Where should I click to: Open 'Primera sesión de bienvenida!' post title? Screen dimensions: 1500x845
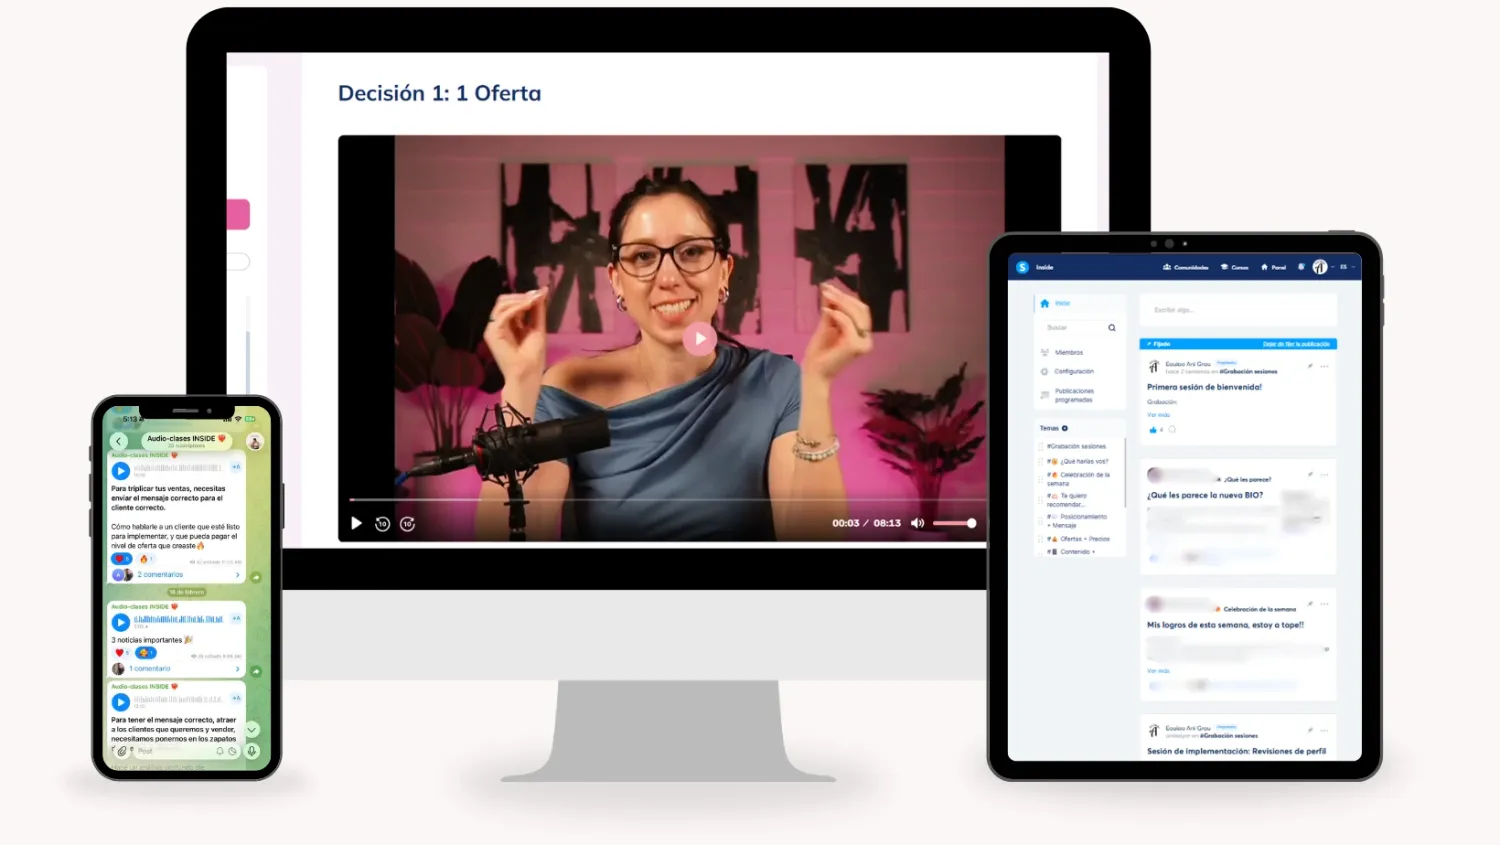(1204, 387)
